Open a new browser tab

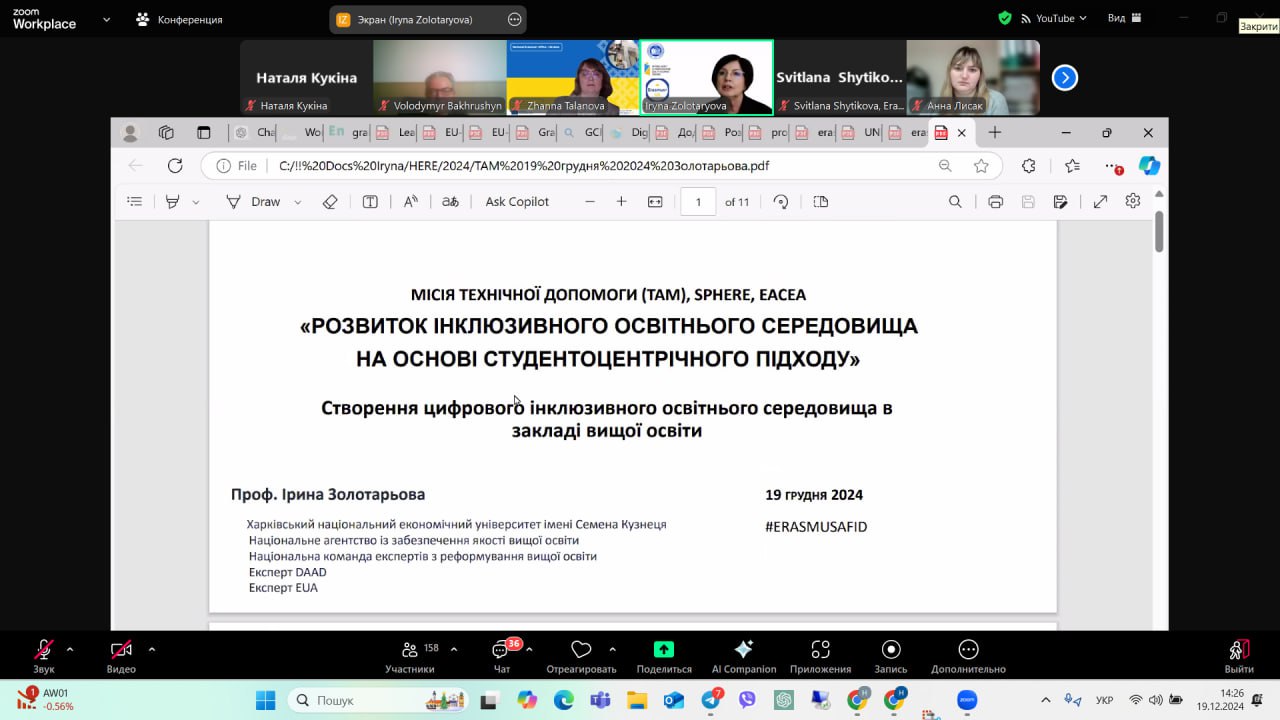pyautogui.click(x=995, y=132)
